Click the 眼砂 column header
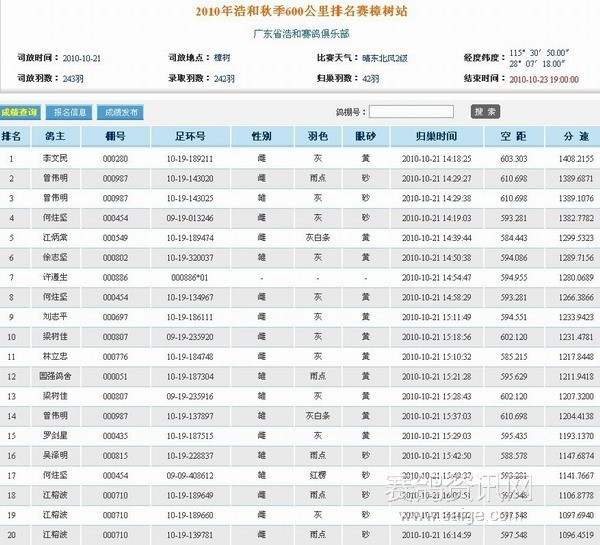Screen dimensions: 600x545 click(x=366, y=136)
